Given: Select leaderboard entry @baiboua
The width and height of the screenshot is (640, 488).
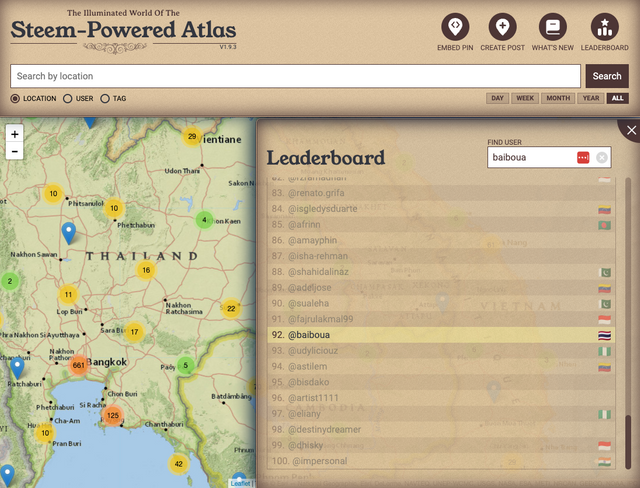Looking at the screenshot, I should pyautogui.click(x=441, y=335).
